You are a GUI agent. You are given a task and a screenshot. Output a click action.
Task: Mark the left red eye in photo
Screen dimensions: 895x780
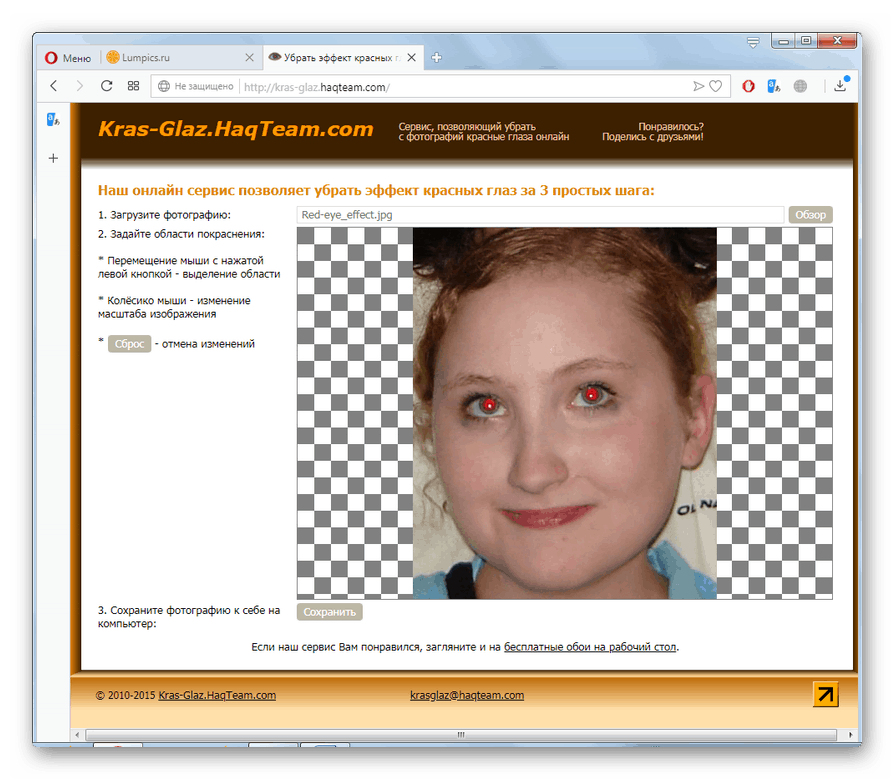[x=489, y=405]
